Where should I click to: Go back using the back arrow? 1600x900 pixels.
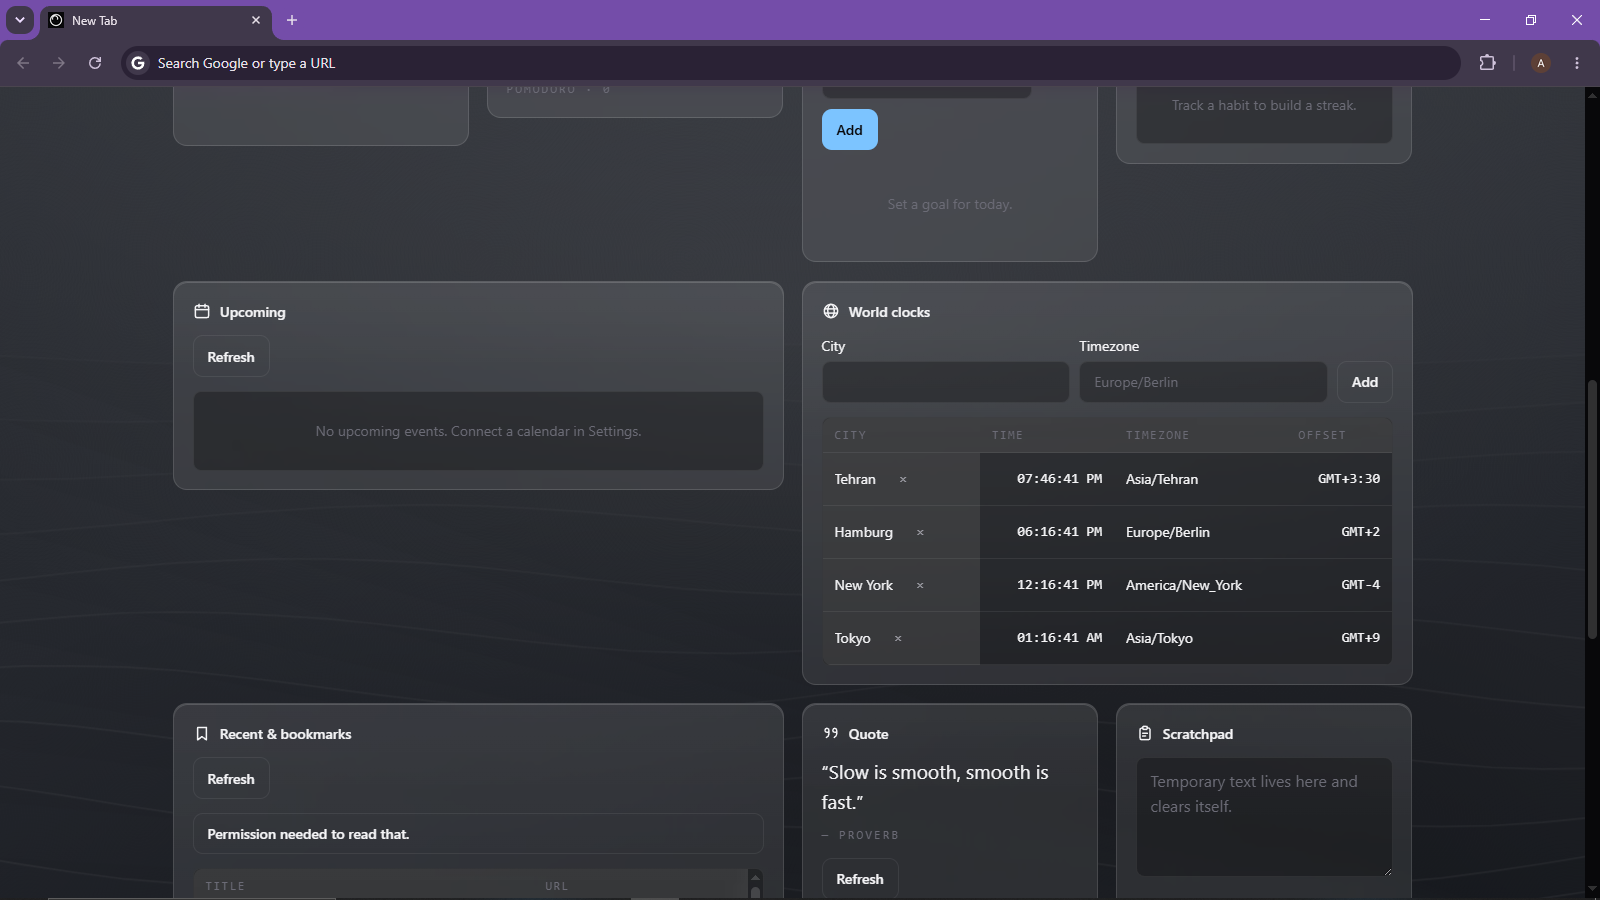click(x=23, y=63)
